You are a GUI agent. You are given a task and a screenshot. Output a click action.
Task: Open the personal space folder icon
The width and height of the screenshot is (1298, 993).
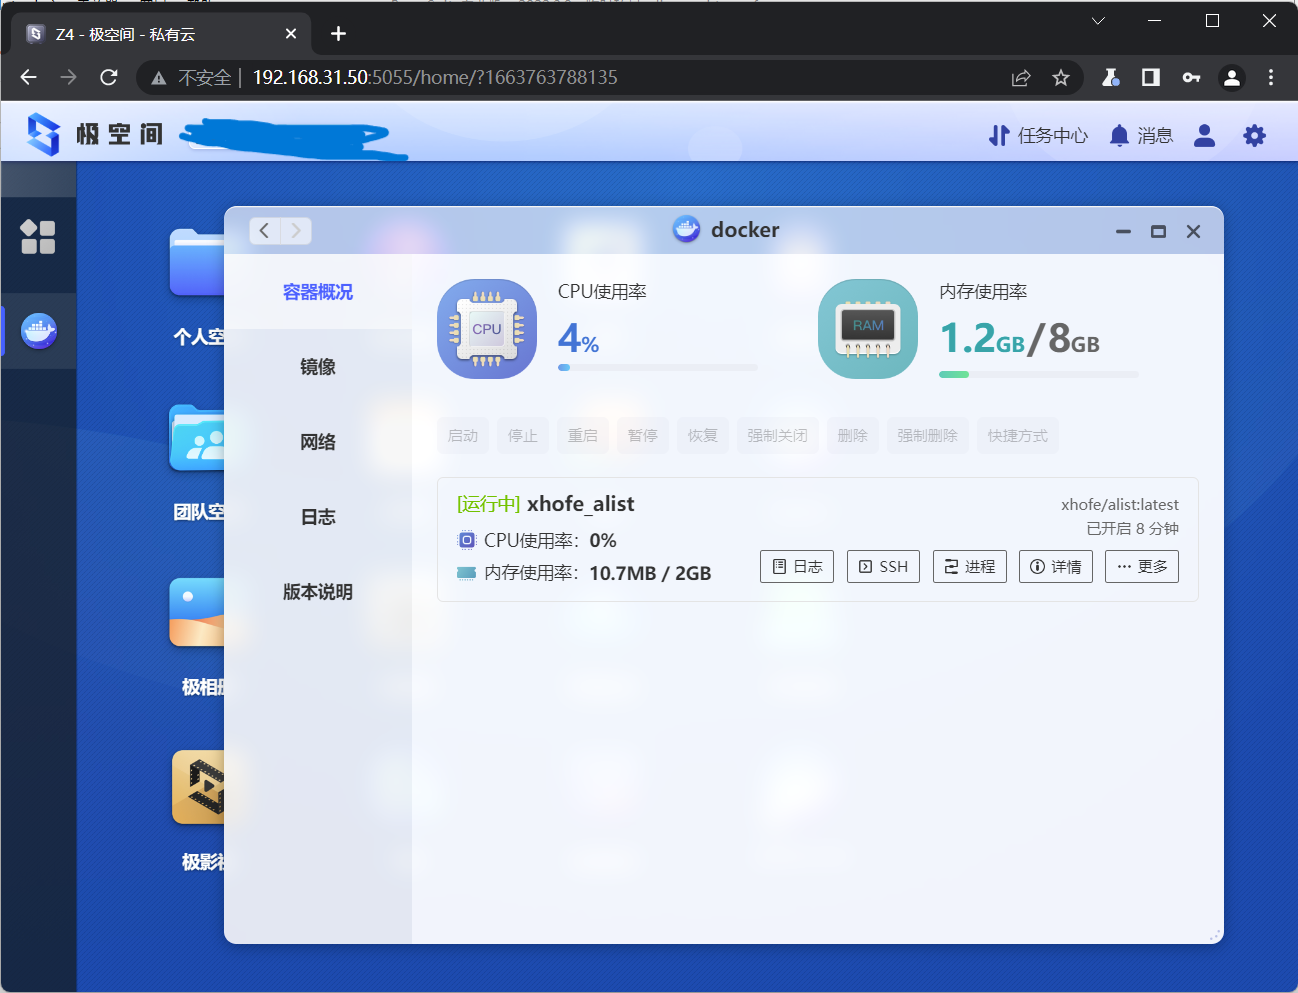pyautogui.click(x=197, y=263)
